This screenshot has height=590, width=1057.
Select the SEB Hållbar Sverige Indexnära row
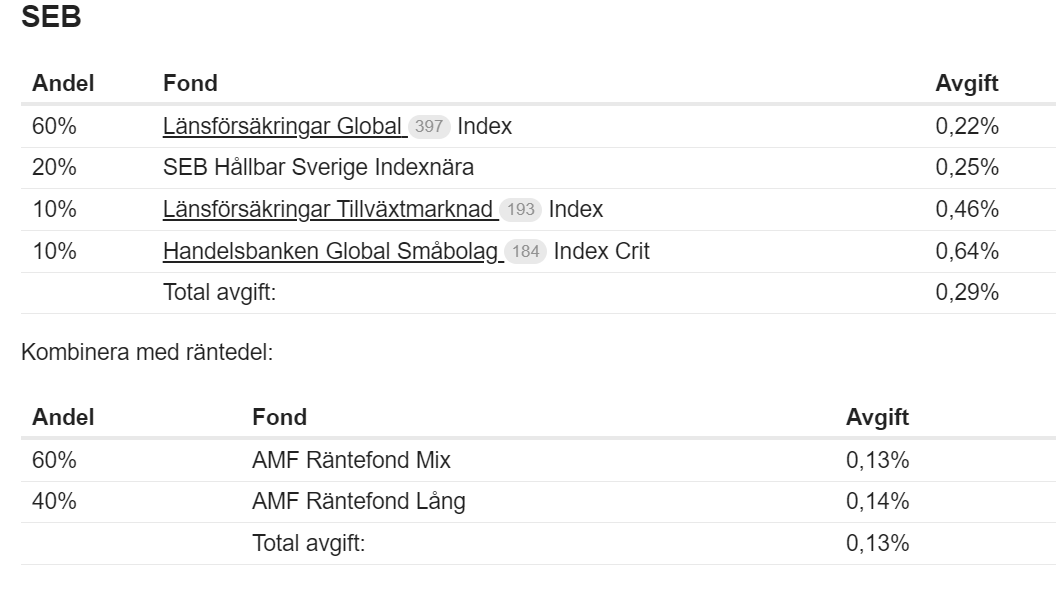coord(318,168)
